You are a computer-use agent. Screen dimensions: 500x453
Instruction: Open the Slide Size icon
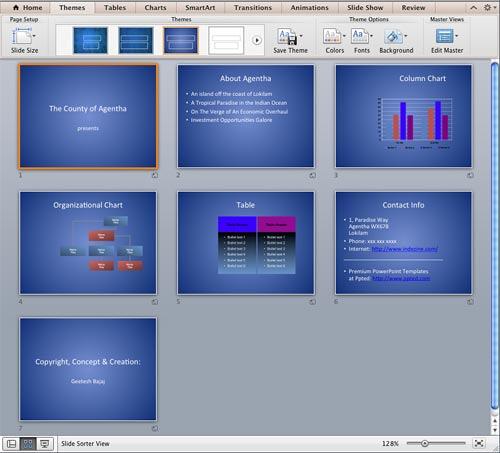[21, 36]
